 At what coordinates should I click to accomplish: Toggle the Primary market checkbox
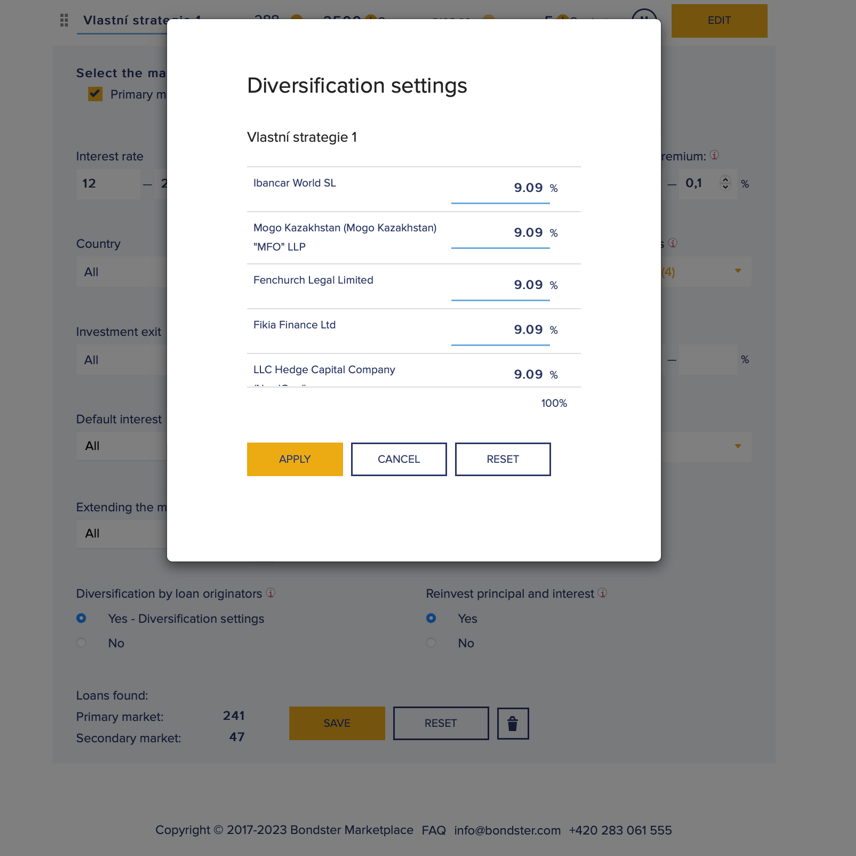tap(95, 94)
